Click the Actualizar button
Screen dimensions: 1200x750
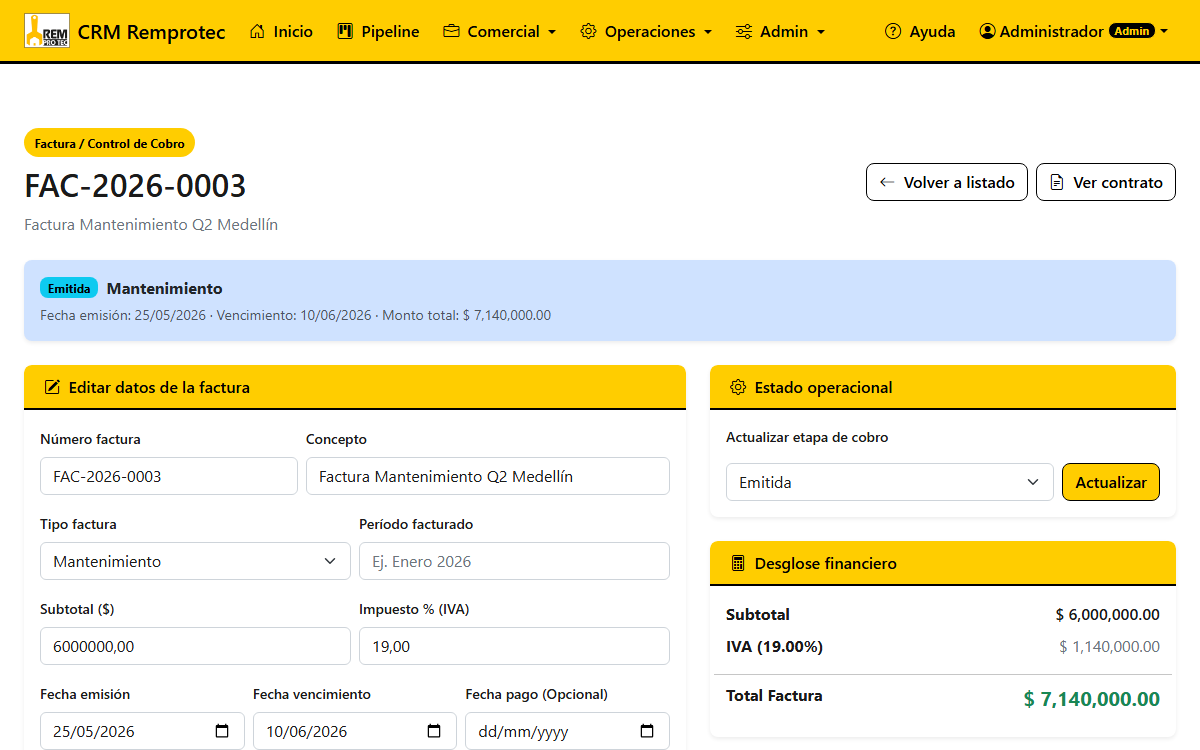coord(1111,482)
